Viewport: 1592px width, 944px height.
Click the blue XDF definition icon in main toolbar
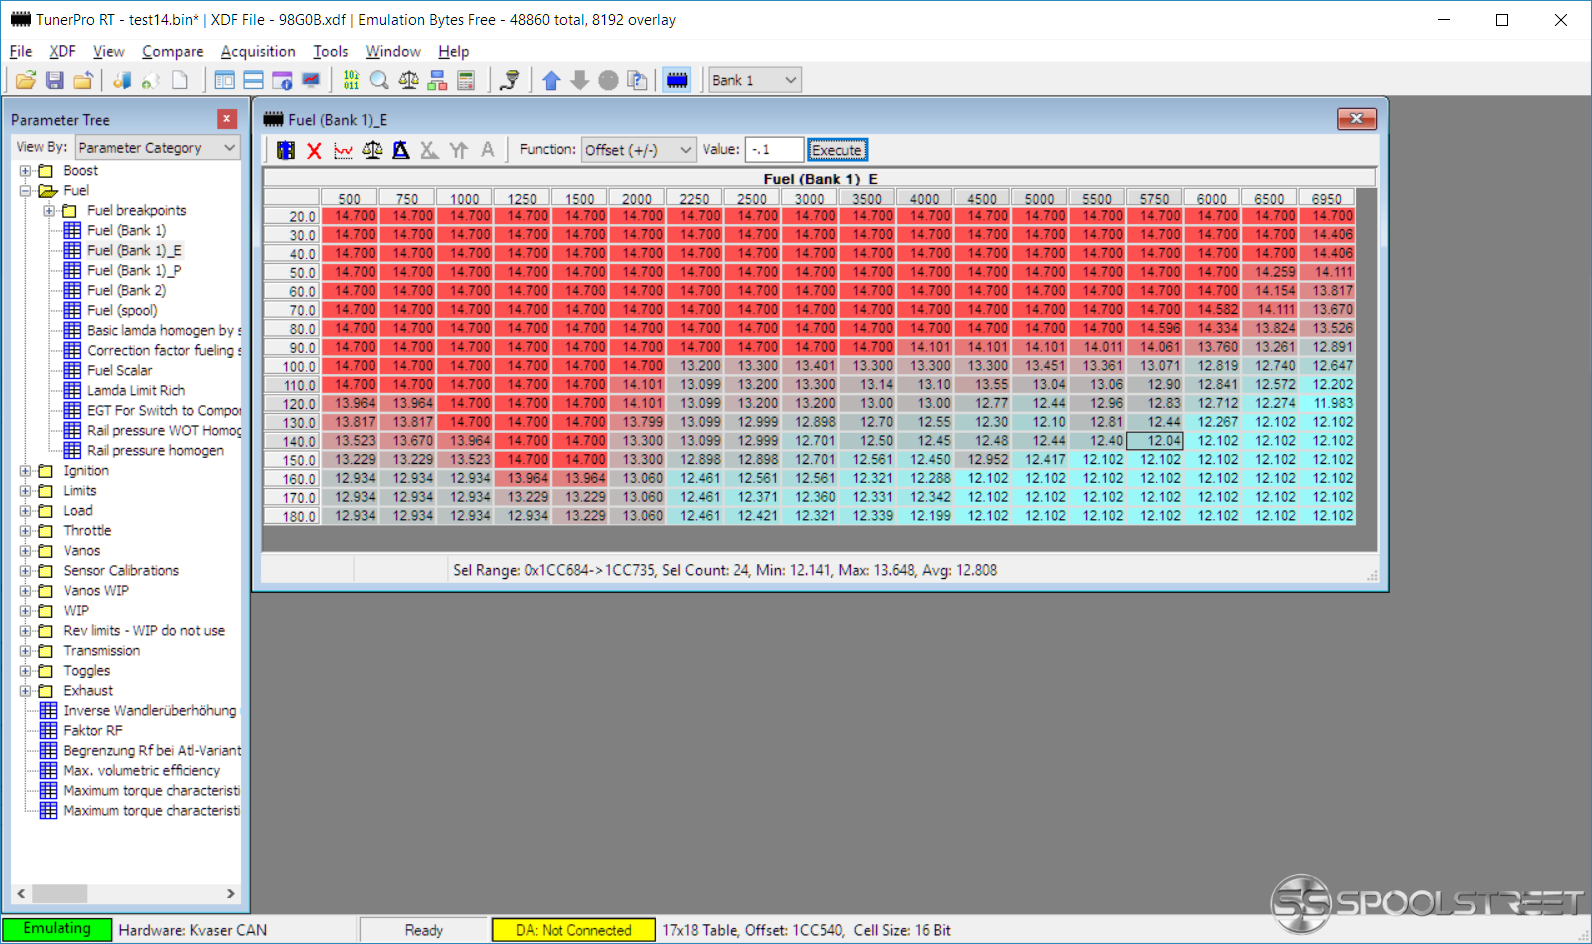click(122, 80)
